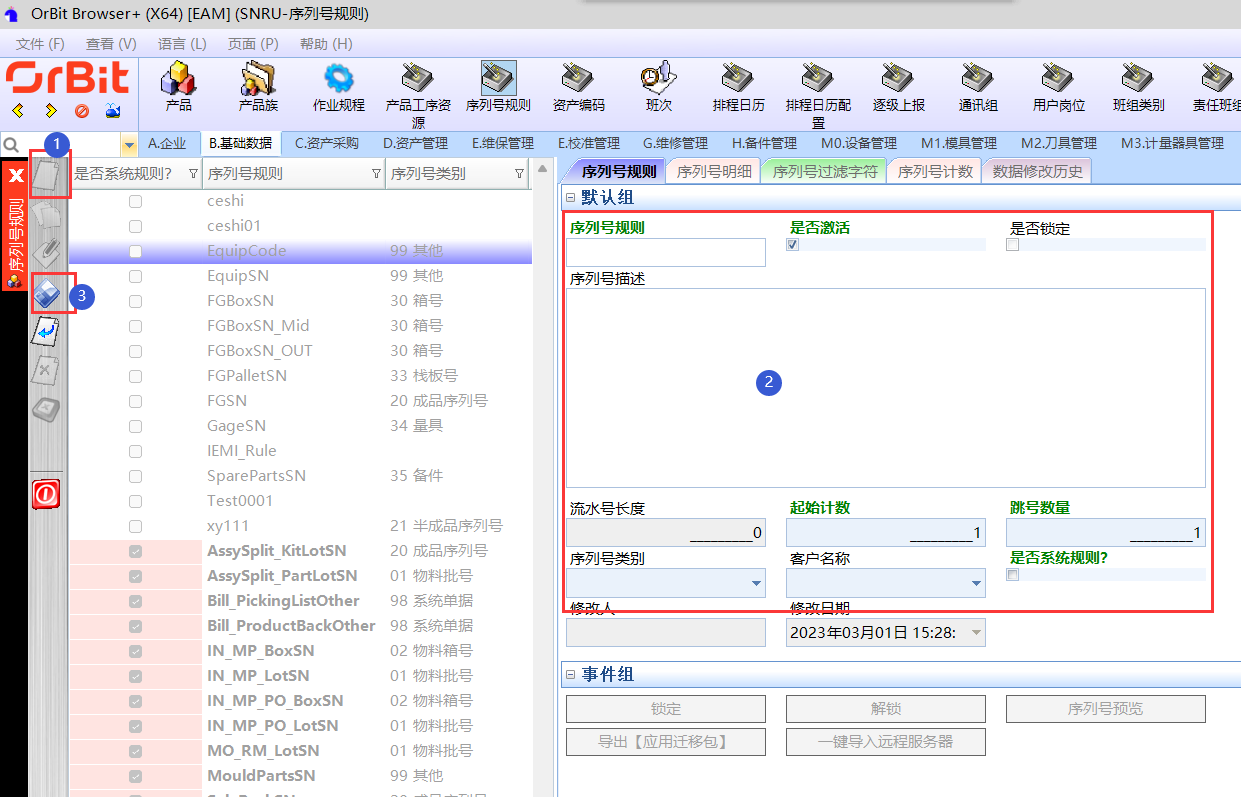Tick the checkbox in EquipSN row
The height and width of the screenshot is (797, 1241).
pyautogui.click(x=135, y=276)
